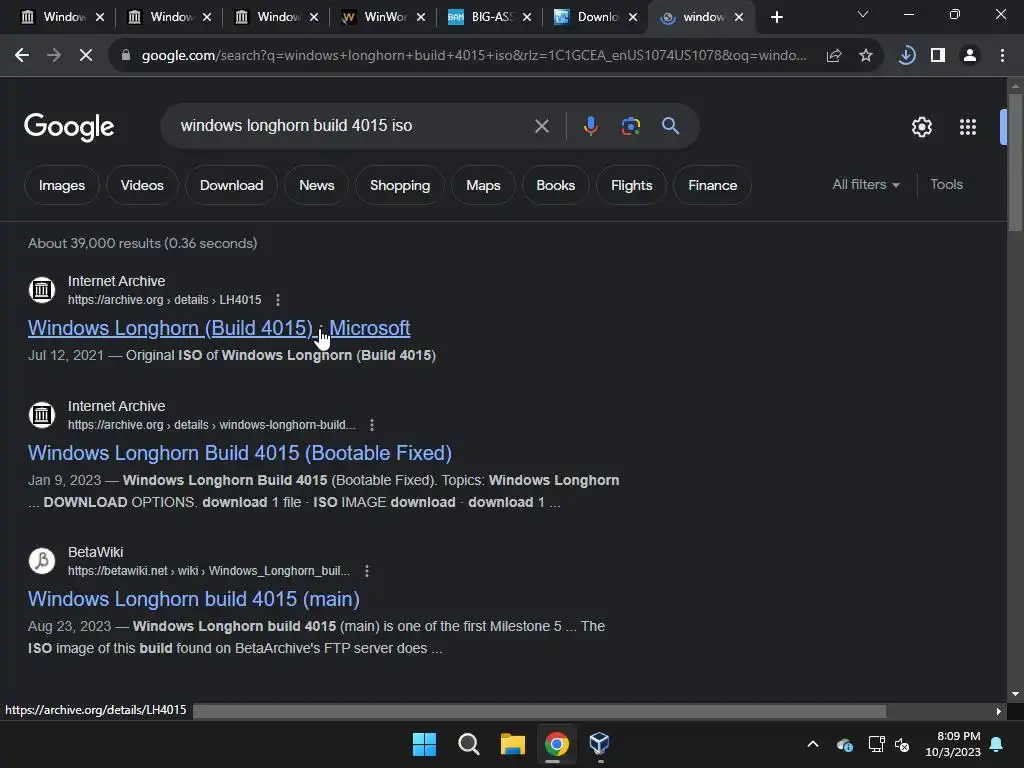Switch to Shopping results
The height and width of the screenshot is (768, 1024).
coord(400,185)
